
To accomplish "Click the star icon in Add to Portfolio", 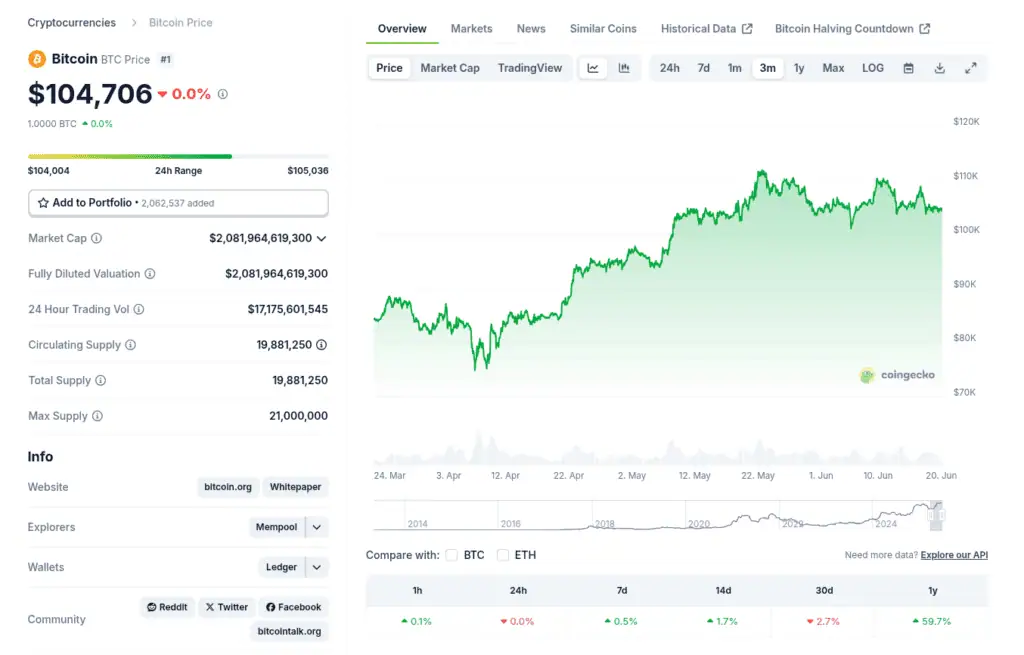I will pyautogui.click(x=43, y=203).
